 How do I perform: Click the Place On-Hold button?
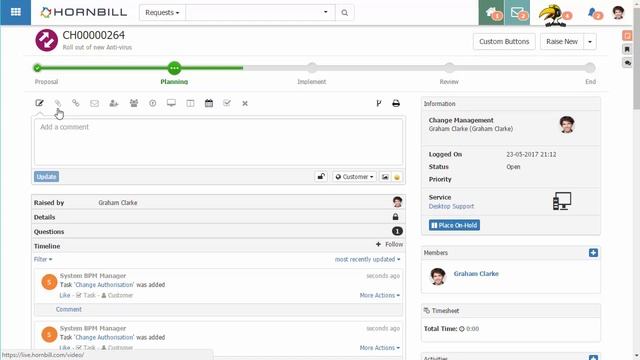454,225
